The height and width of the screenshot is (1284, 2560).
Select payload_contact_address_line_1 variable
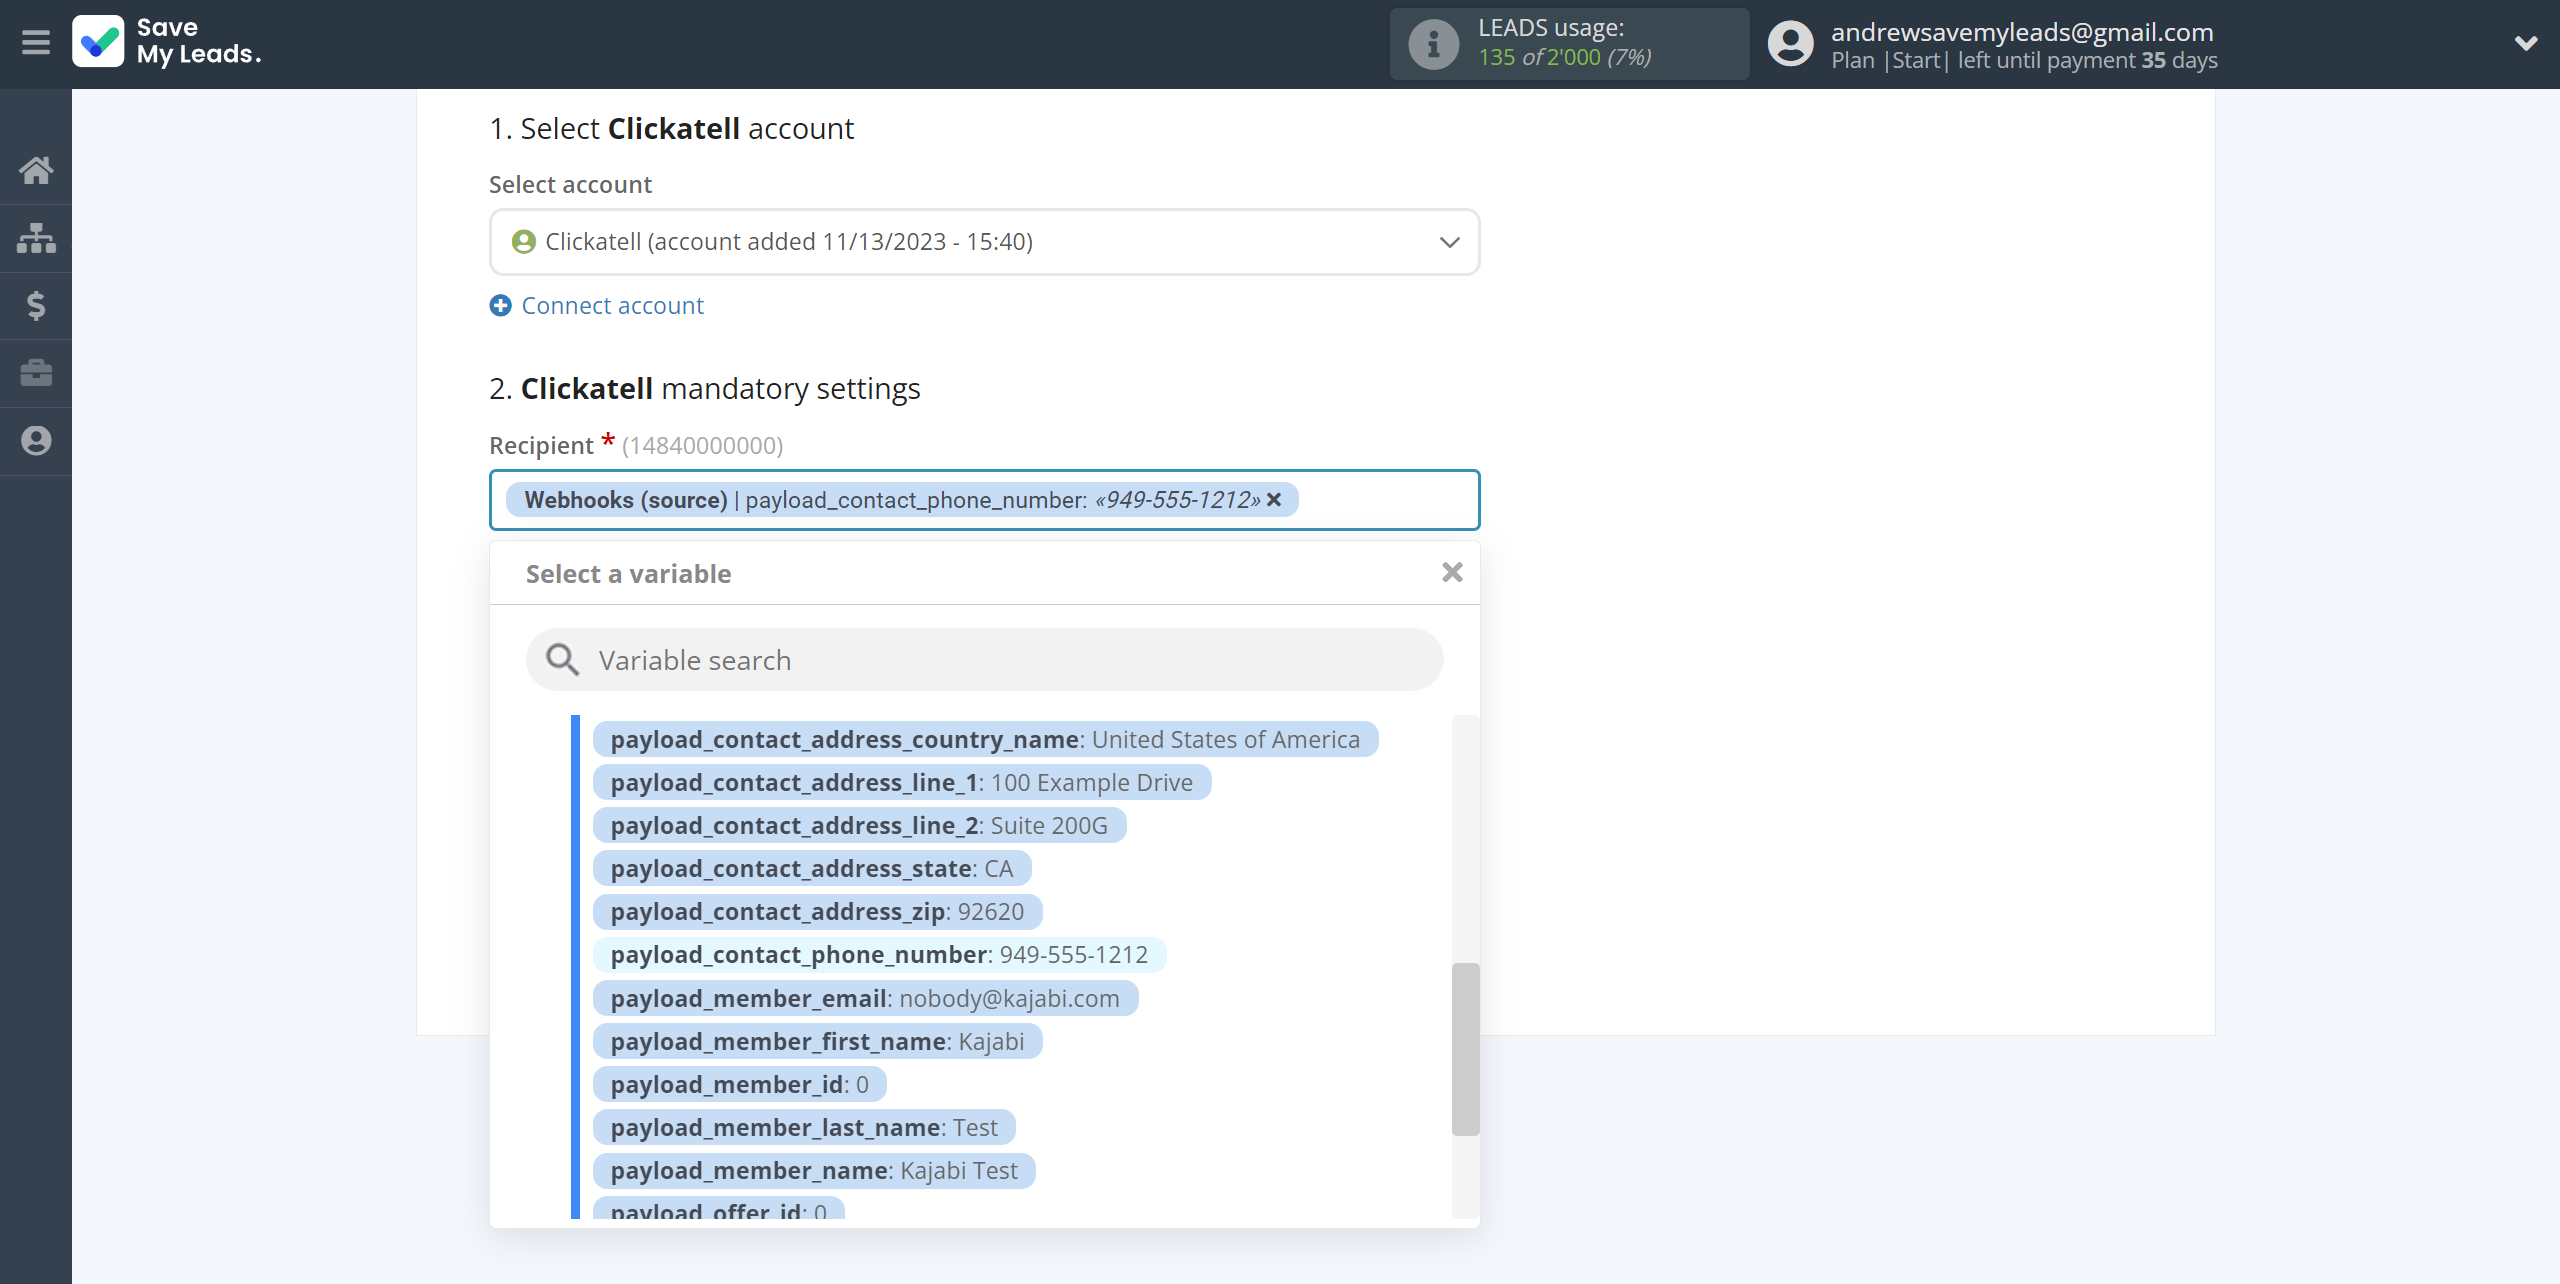click(902, 782)
